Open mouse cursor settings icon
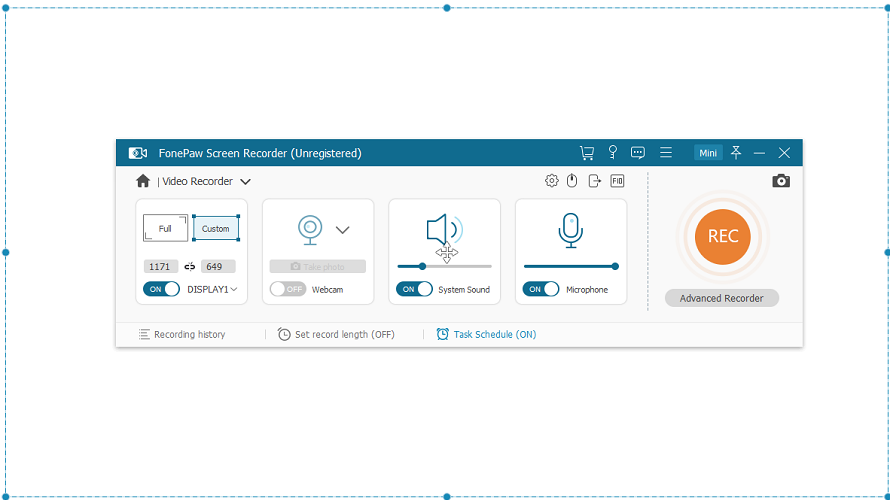 click(x=572, y=180)
